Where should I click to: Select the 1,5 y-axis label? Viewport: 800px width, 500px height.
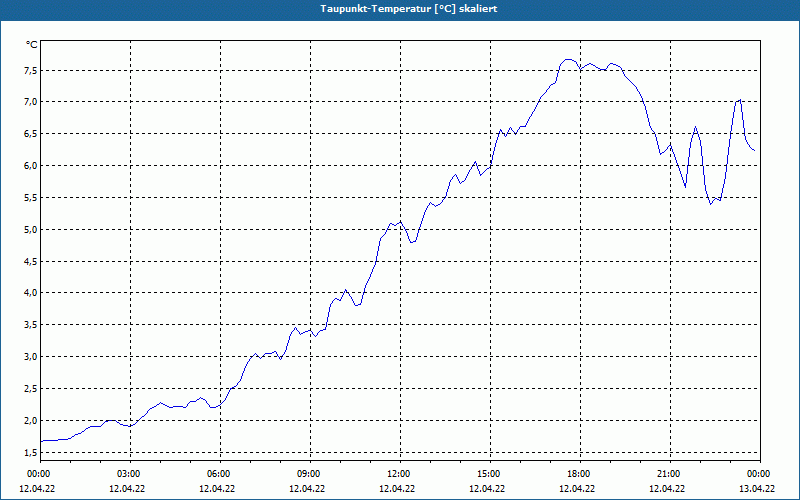(31, 453)
